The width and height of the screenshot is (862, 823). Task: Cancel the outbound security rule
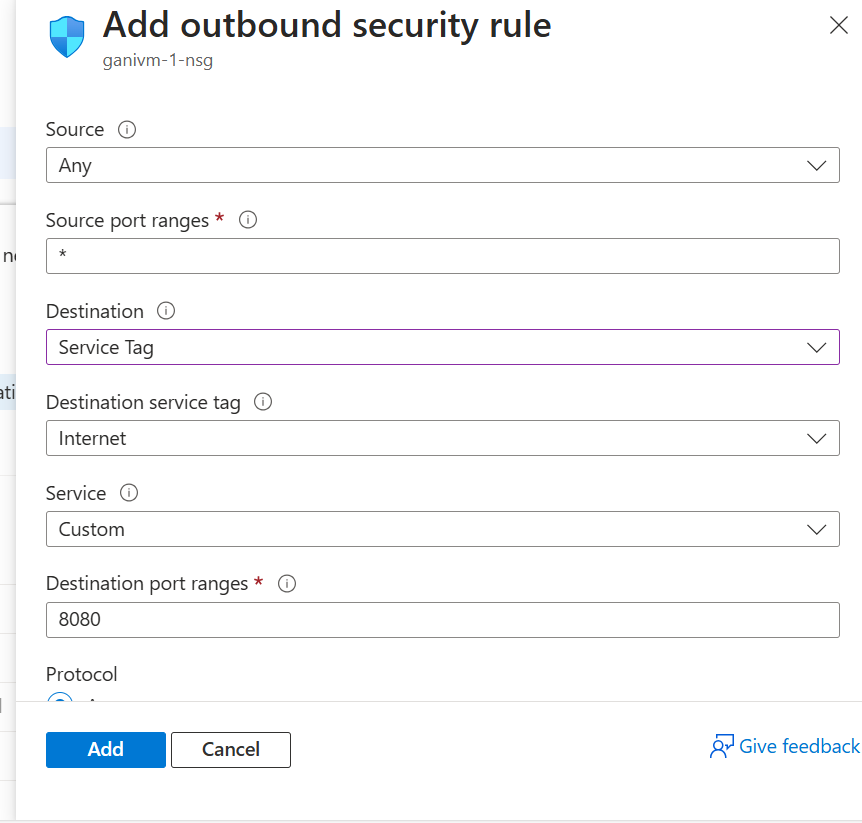230,749
